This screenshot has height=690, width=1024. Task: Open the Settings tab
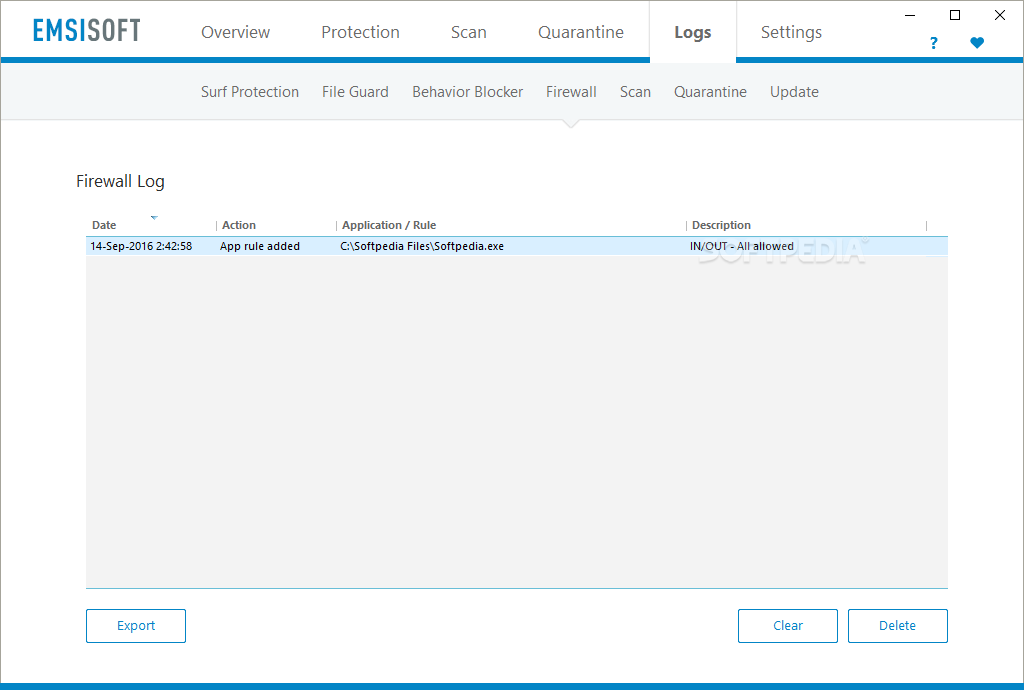pyautogui.click(x=791, y=32)
